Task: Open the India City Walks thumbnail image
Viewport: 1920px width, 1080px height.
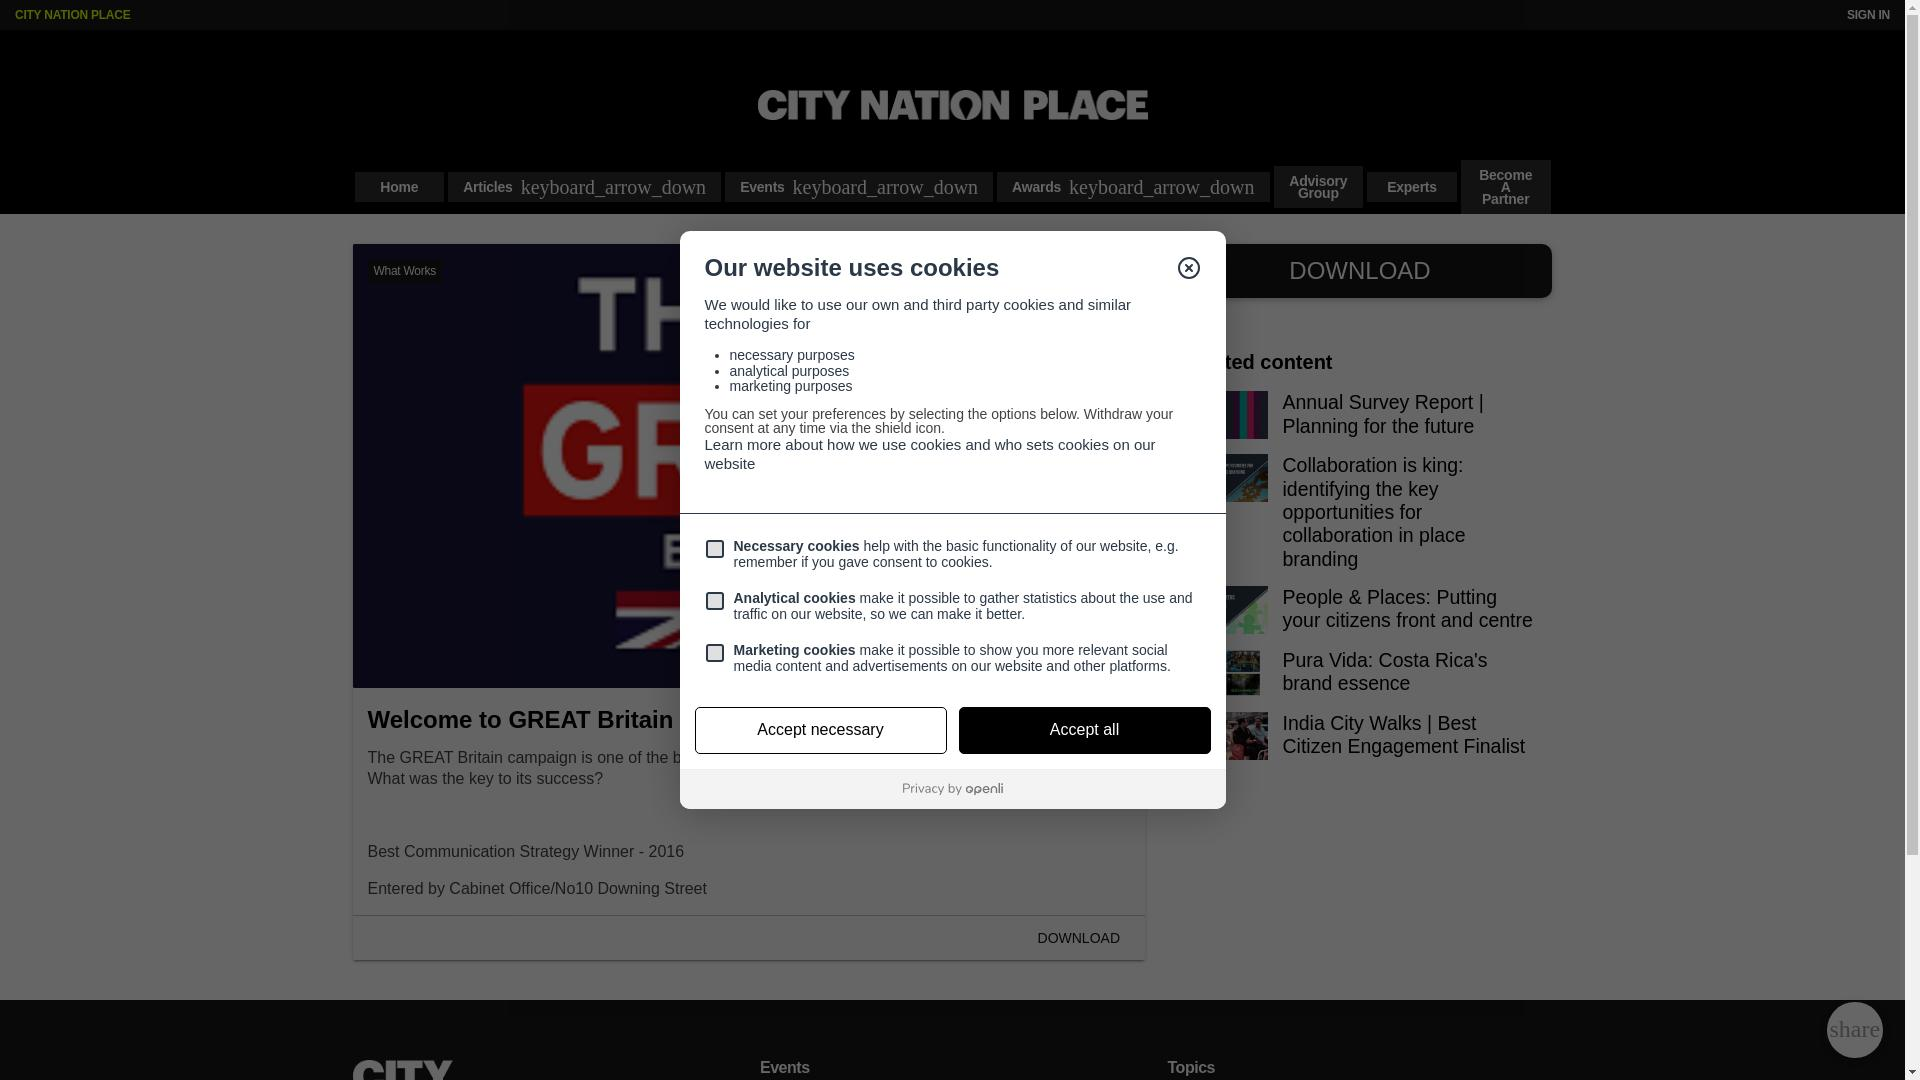Action: tap(1246, 736)
